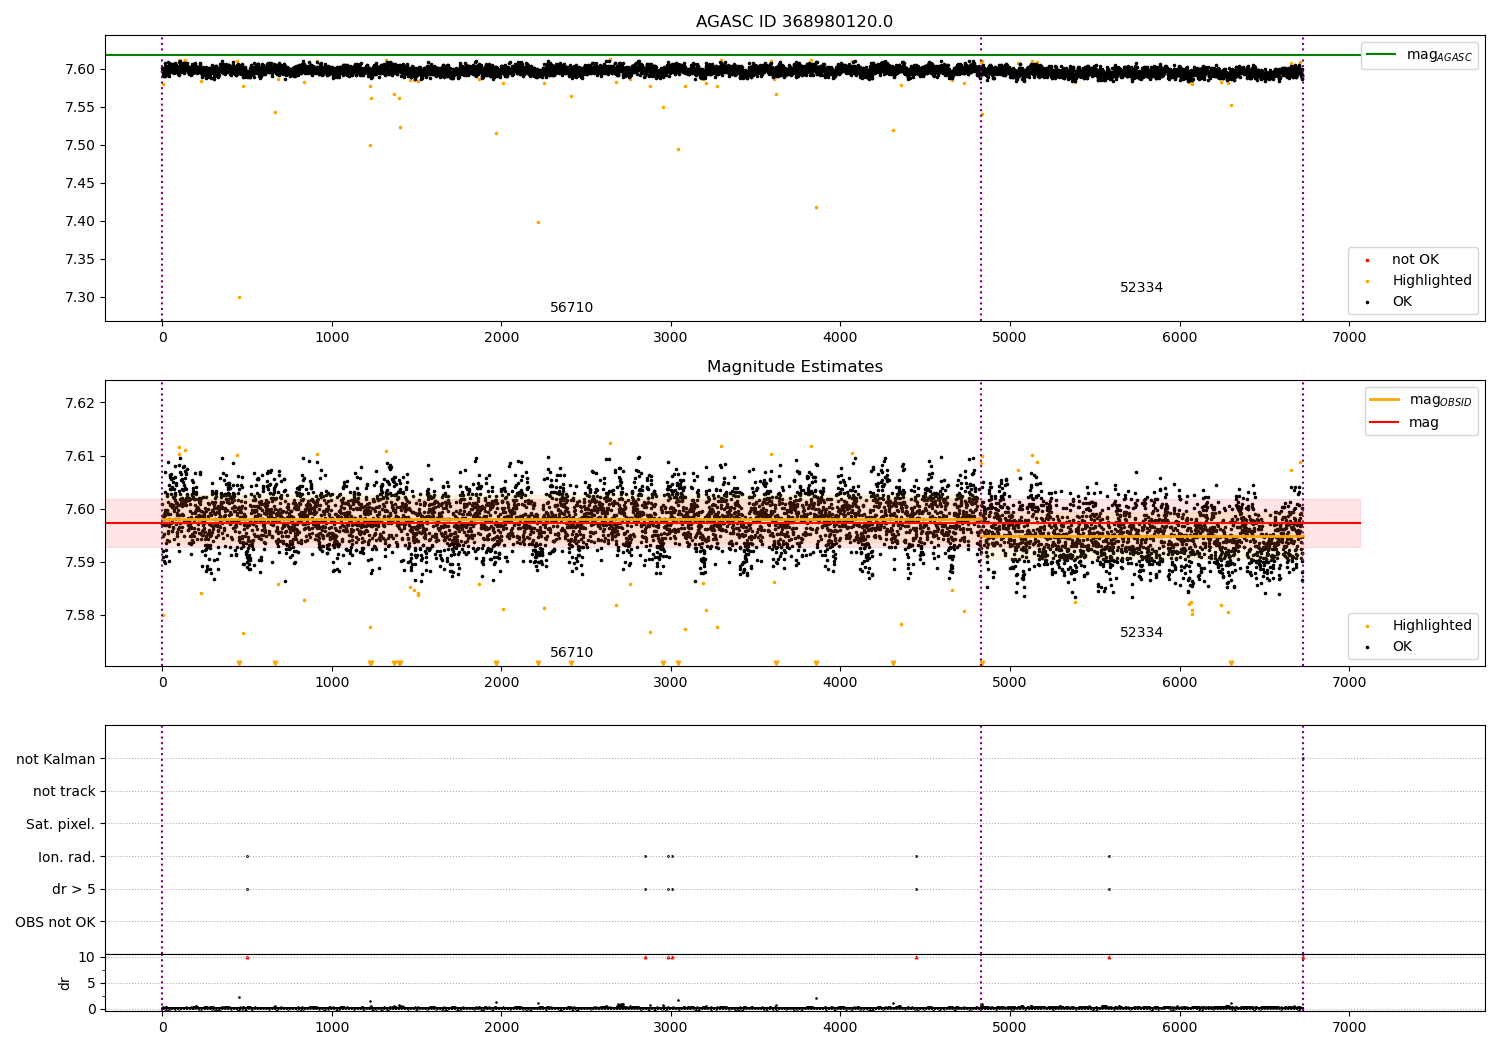Click 'Highlighted' in the top plot legend
Viewport: 1500px width, 1050px height.
click(x=1432, y=281)
